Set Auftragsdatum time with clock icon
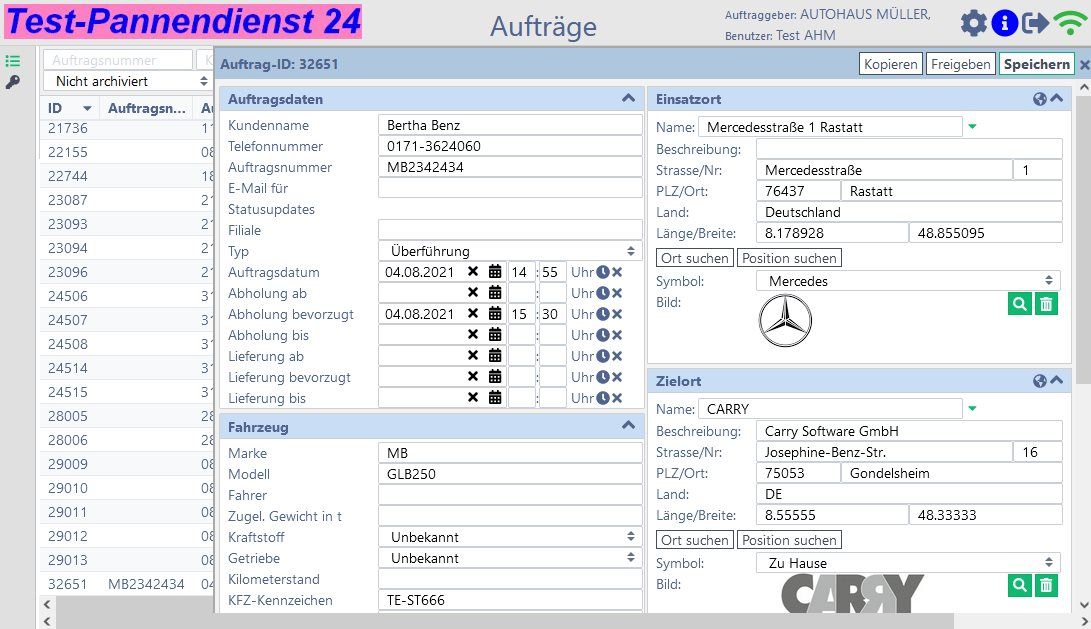The image size is (1091, 629). click(603, 272)
